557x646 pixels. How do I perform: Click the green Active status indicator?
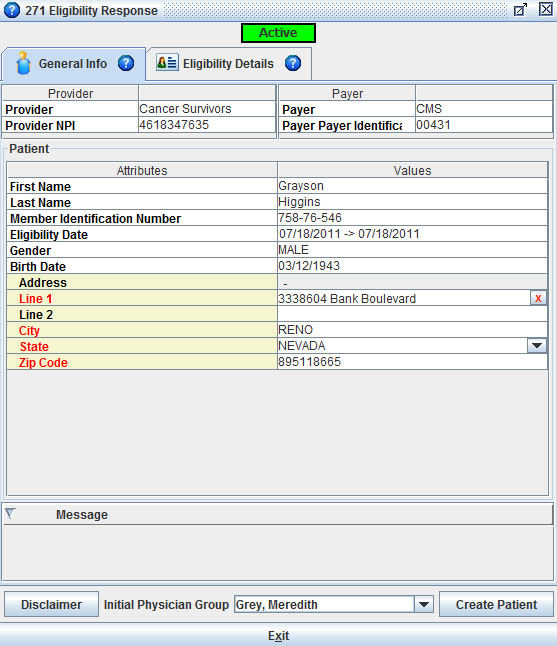(x=278, y=33)
